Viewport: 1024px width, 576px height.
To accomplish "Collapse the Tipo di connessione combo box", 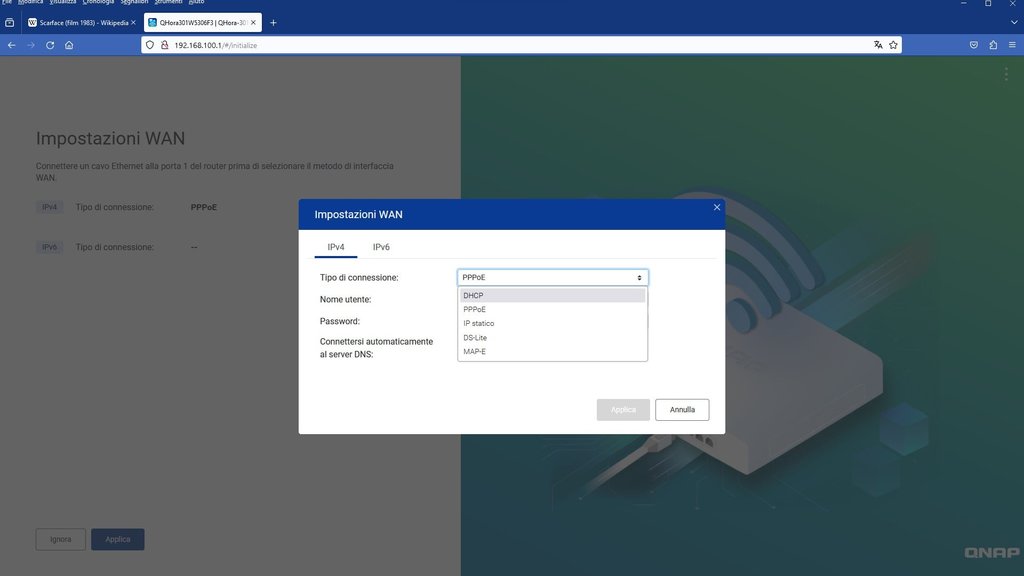I will point(552,278).
